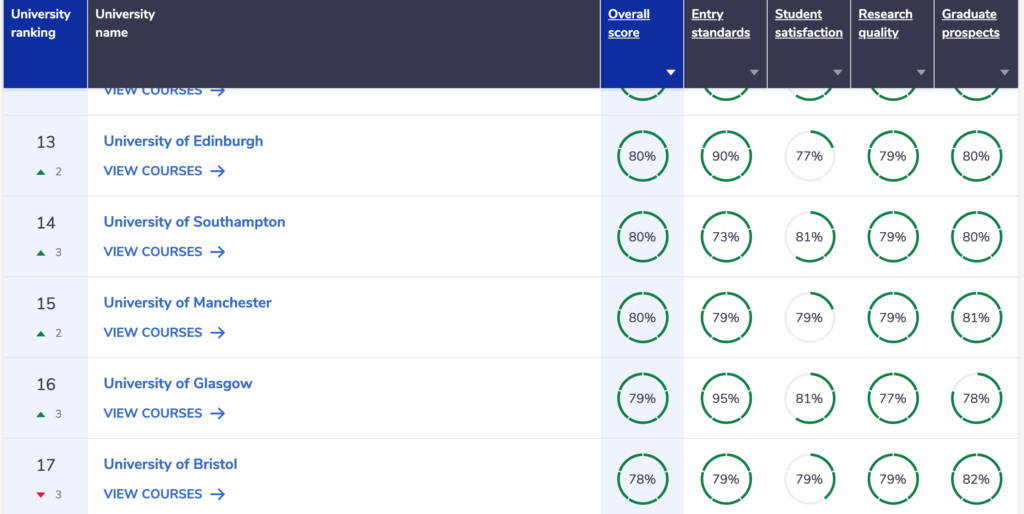
Task: Open the Entry standards sort dropdown arrow
Action: [754, 72]
